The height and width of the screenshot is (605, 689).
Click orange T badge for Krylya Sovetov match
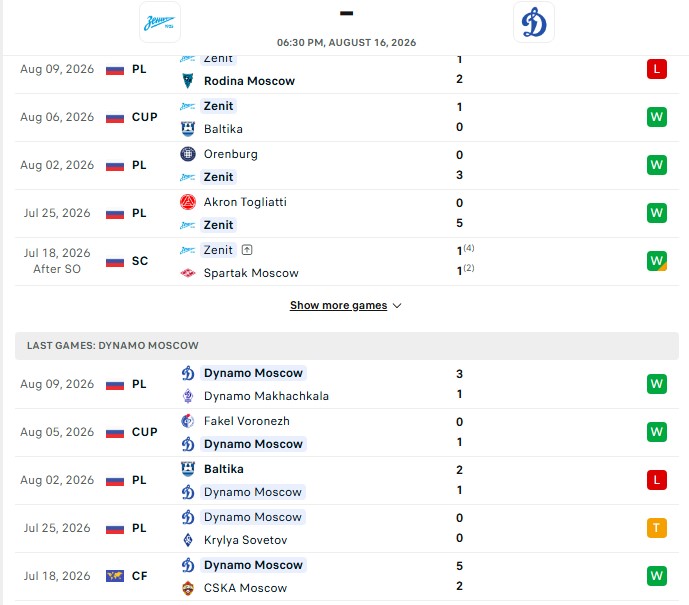656,528
